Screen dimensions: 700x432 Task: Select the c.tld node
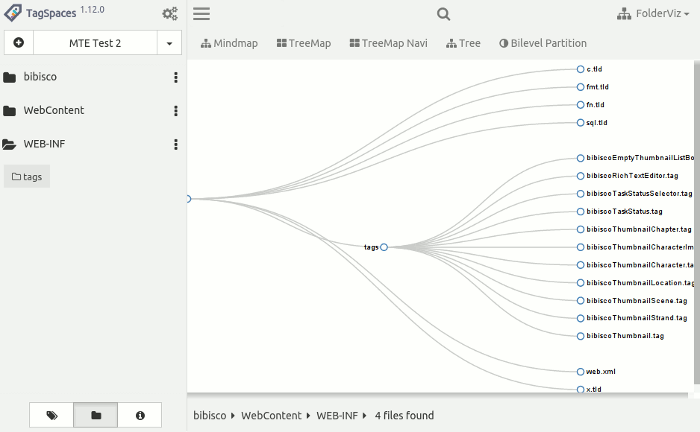pyautogui.click(x=589, y=69)
